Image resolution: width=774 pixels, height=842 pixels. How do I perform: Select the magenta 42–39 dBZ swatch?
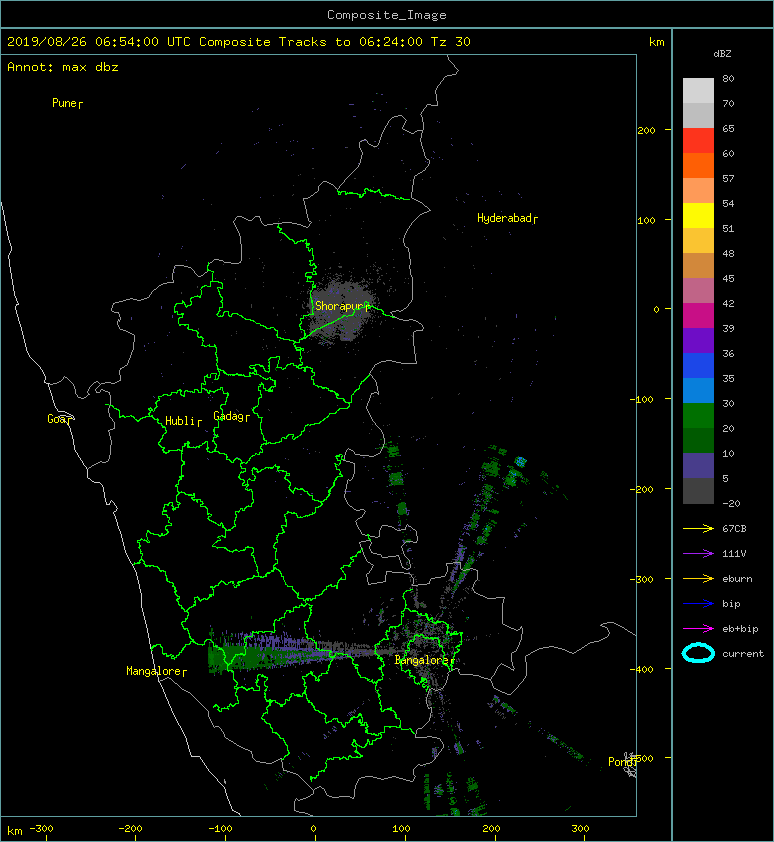click(x=698, y=315)
